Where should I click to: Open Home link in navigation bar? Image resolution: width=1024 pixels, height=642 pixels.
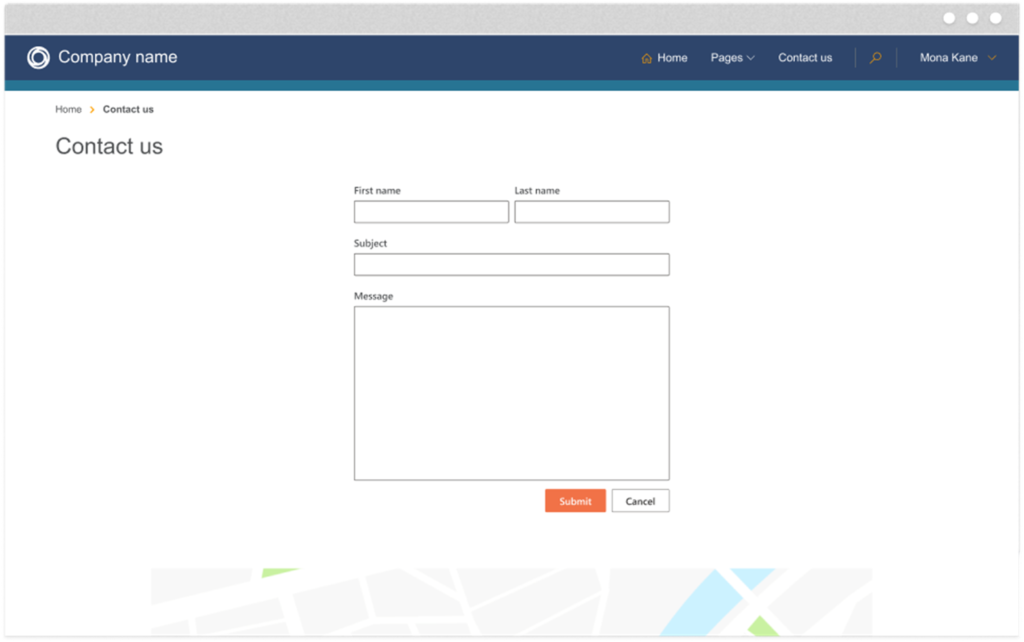672,57
